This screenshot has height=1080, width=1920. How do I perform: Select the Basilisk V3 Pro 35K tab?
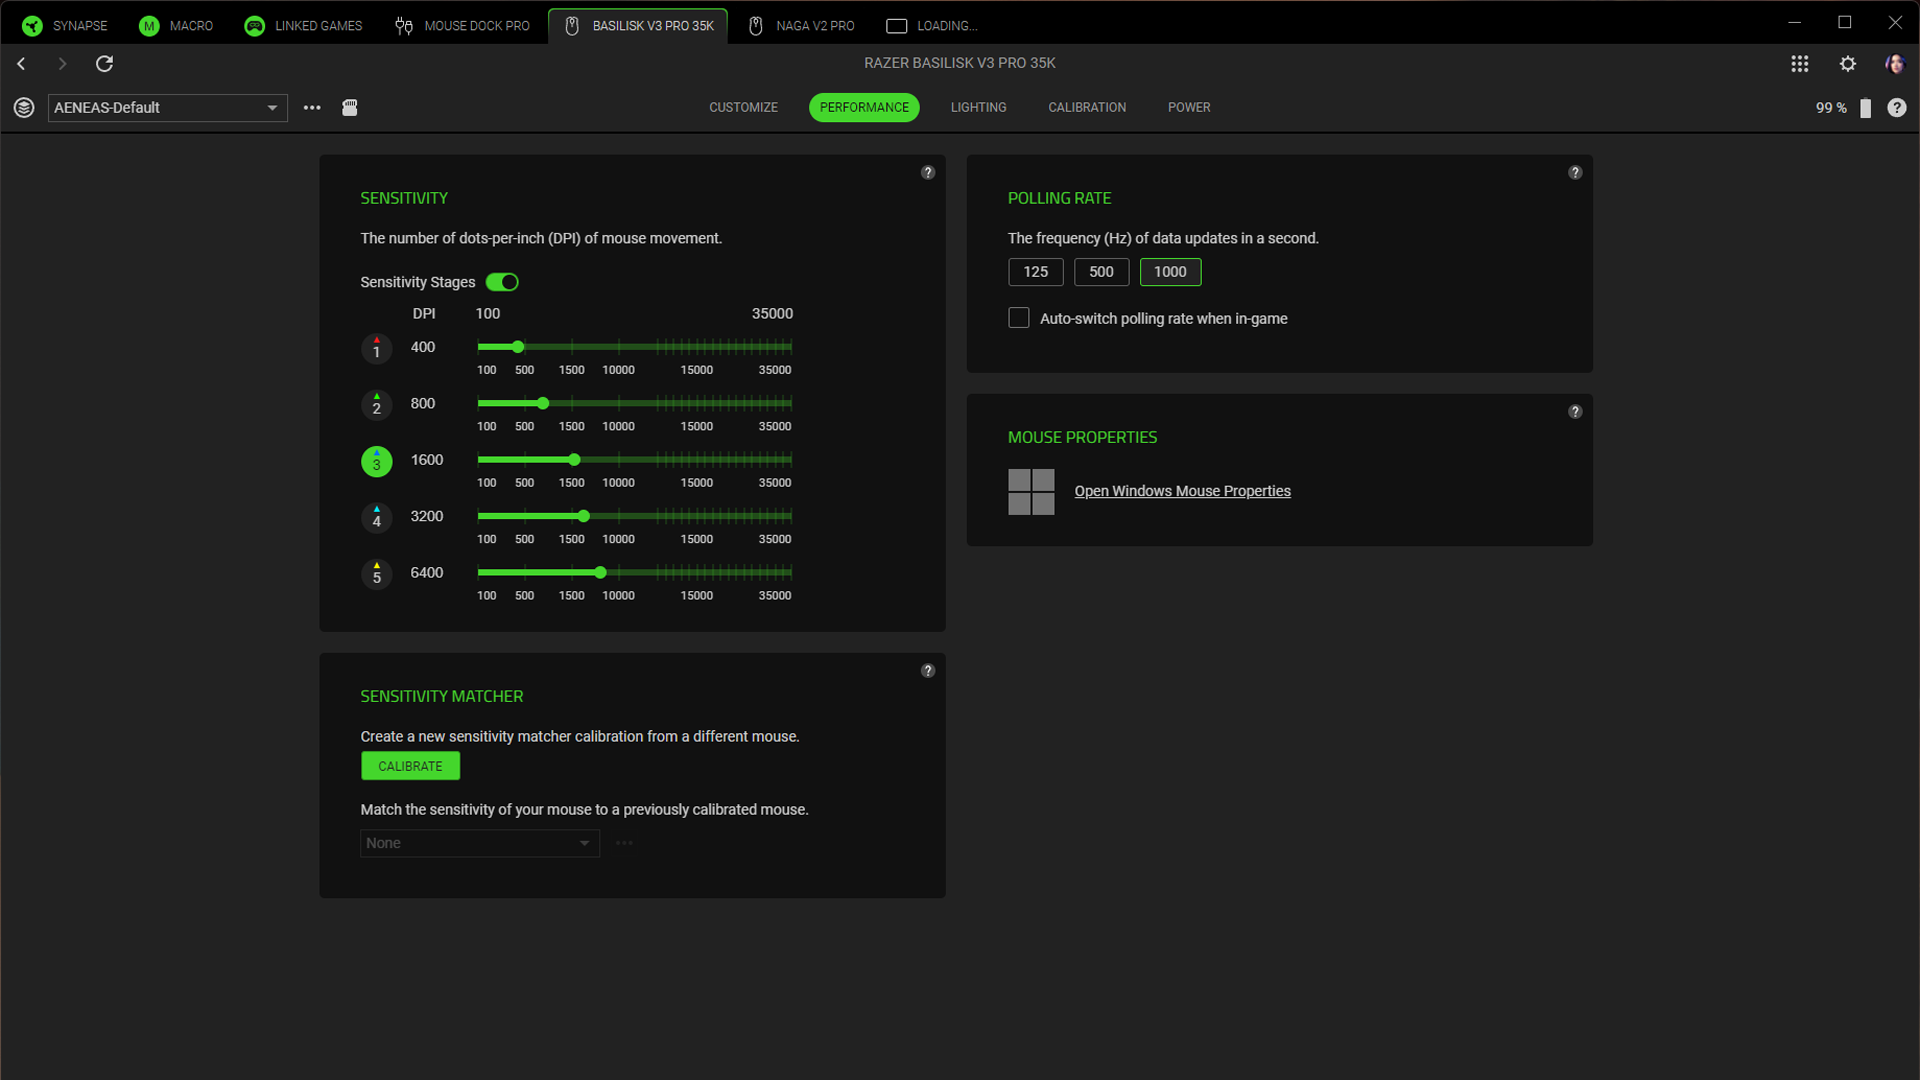coord(638,26)
